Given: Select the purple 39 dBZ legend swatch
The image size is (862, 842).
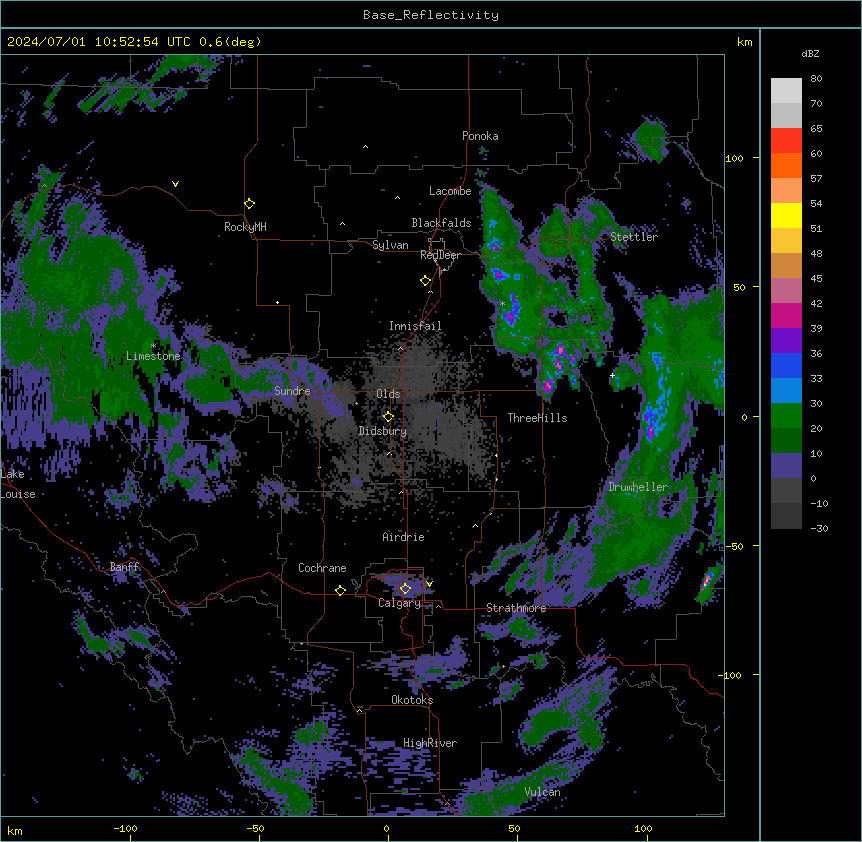Looking at the screenshot, I should 786,340.
